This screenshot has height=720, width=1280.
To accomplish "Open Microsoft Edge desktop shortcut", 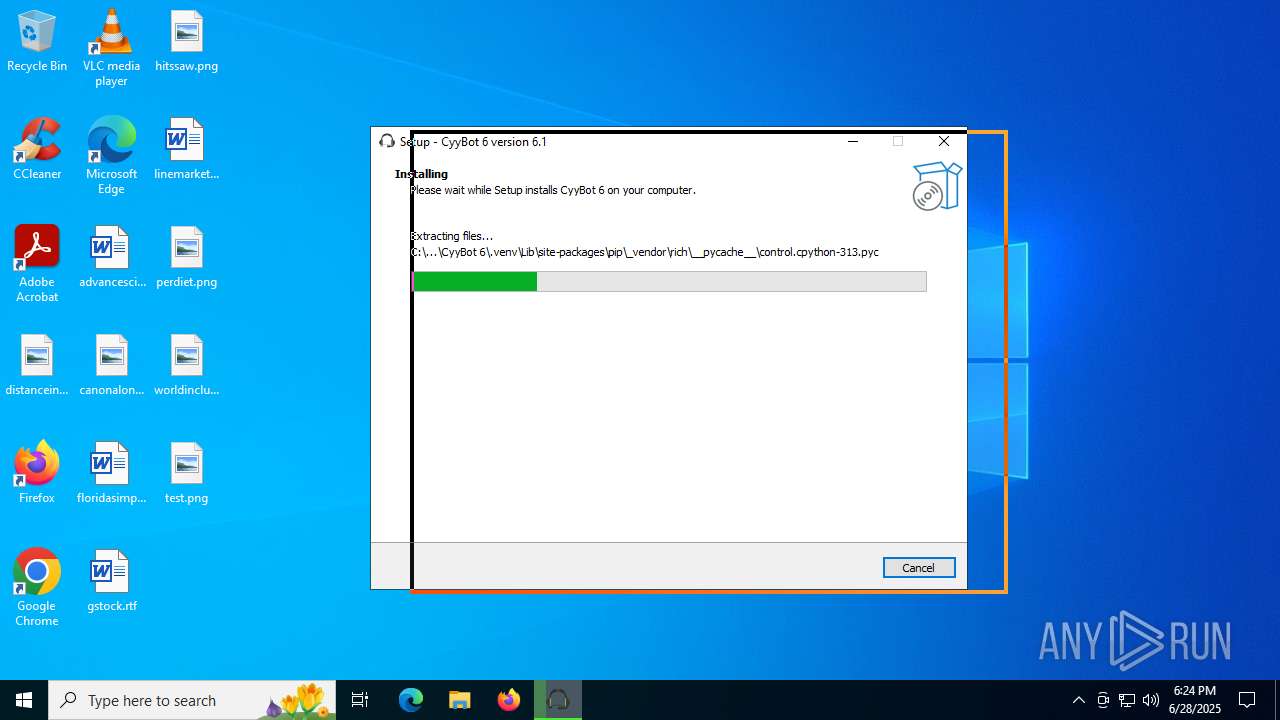I will click(111, 156).
